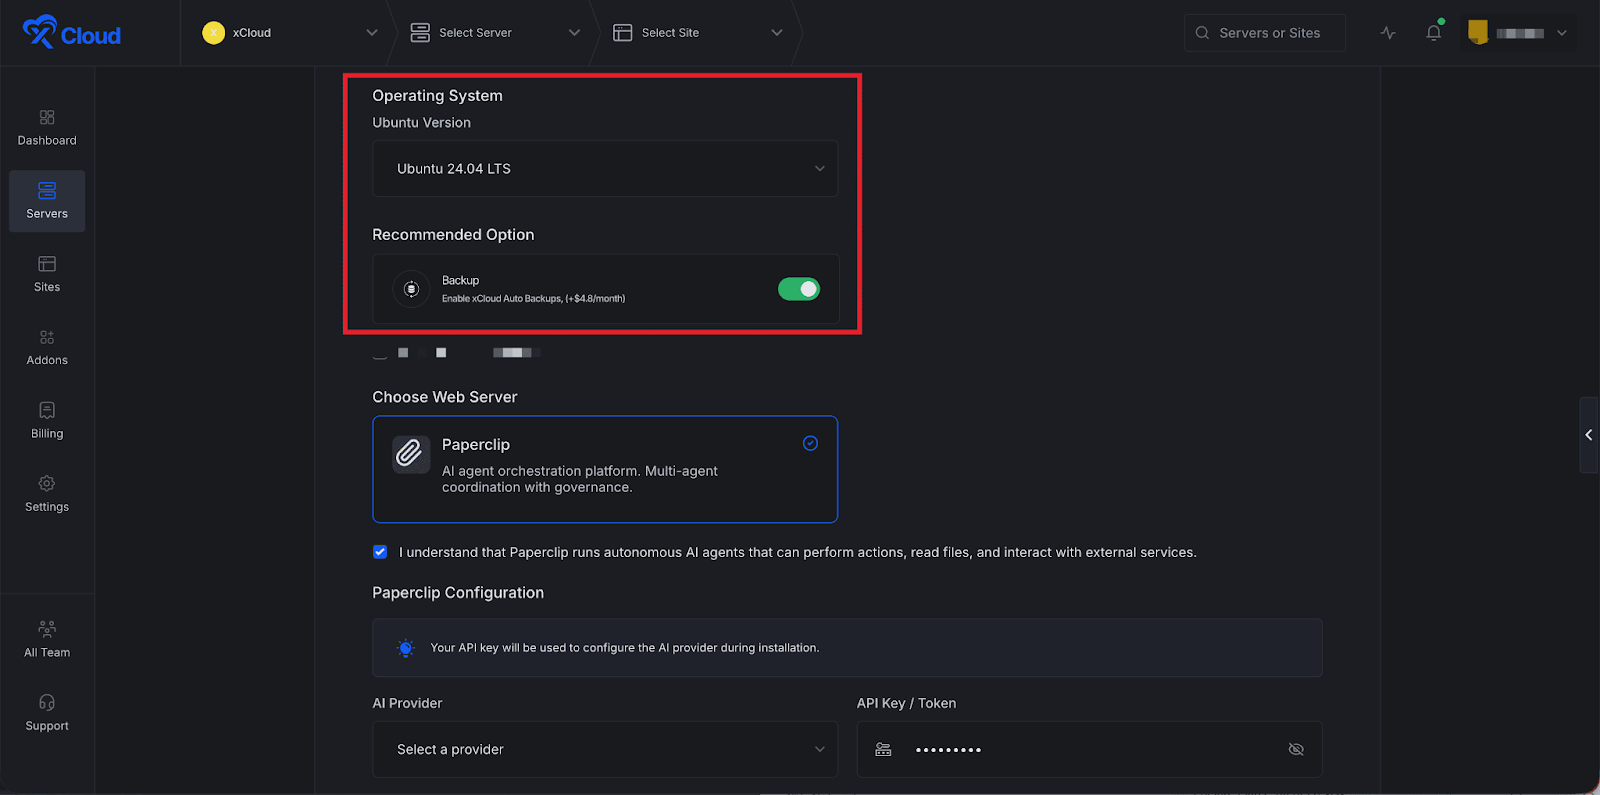1600x795 pixels.
Task: Click the lightbulb info icon
Action: (x=405, y=648)
